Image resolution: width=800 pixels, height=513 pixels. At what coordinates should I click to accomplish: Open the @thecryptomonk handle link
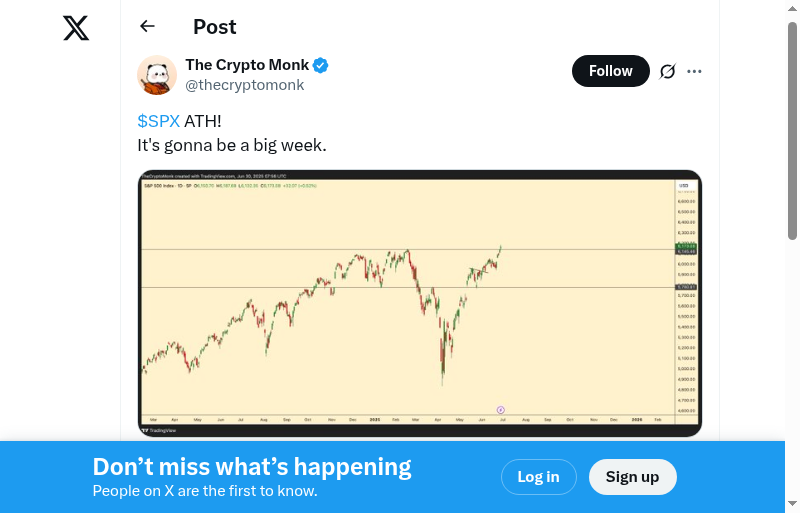point(244,85)
